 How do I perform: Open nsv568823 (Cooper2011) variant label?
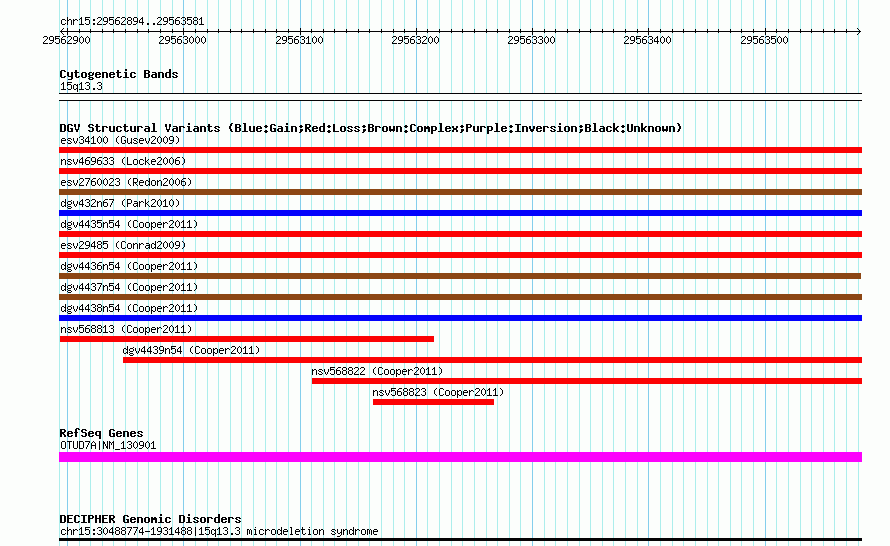(438, 392)
